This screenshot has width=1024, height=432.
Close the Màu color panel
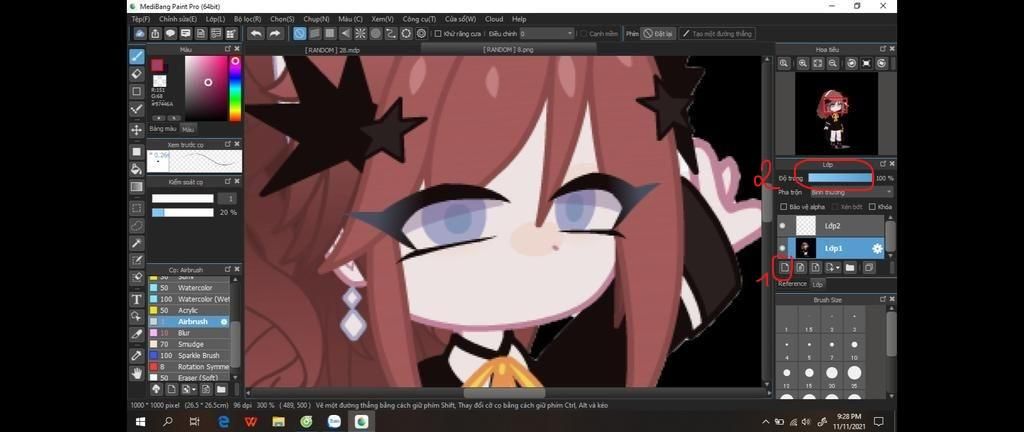coord(236,49)
